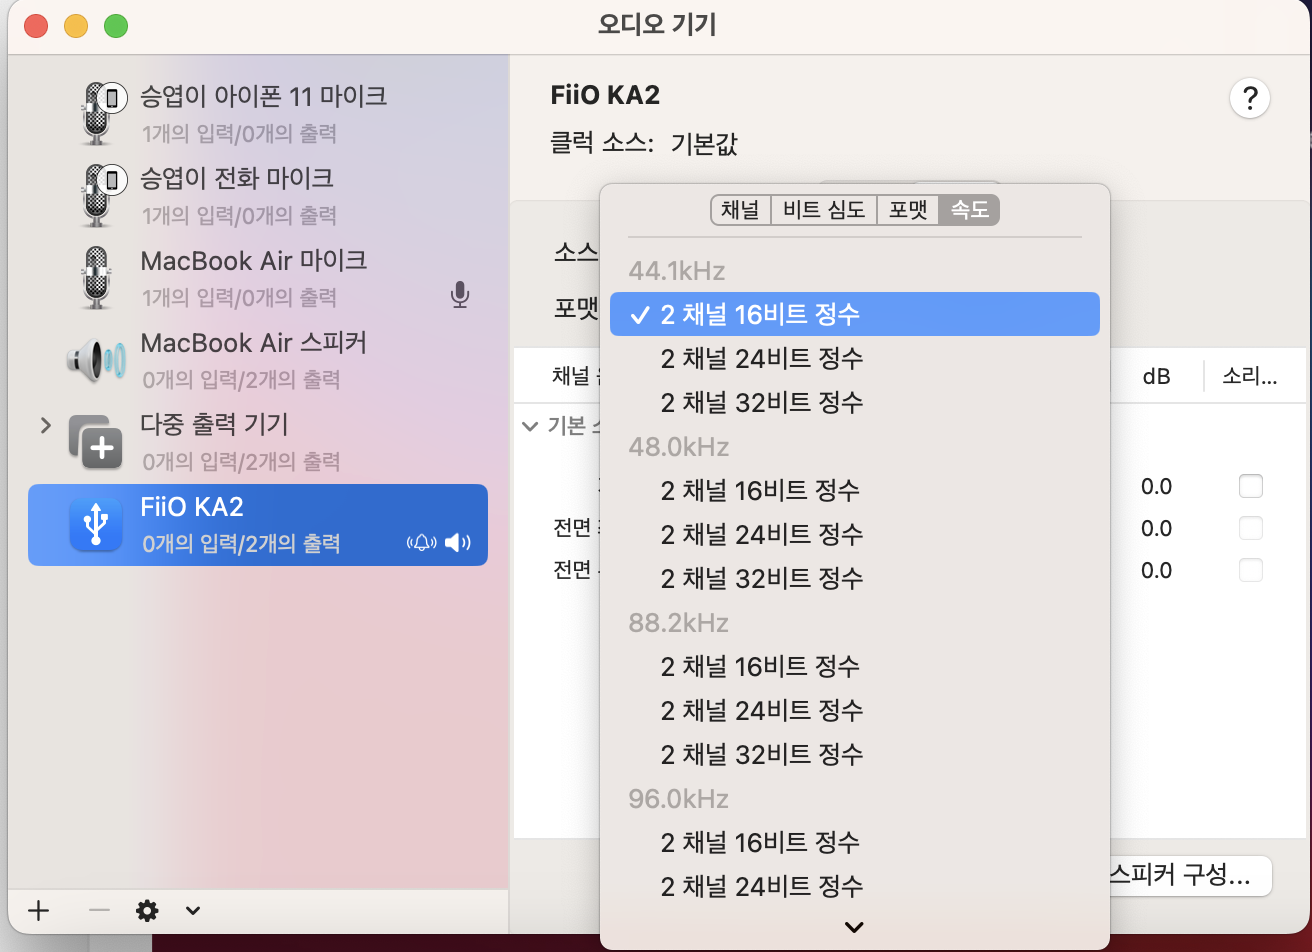Open the help question mark button
Image resolution: width=1312 pixels, height=952 pixels.
(x=1249, y=99)
